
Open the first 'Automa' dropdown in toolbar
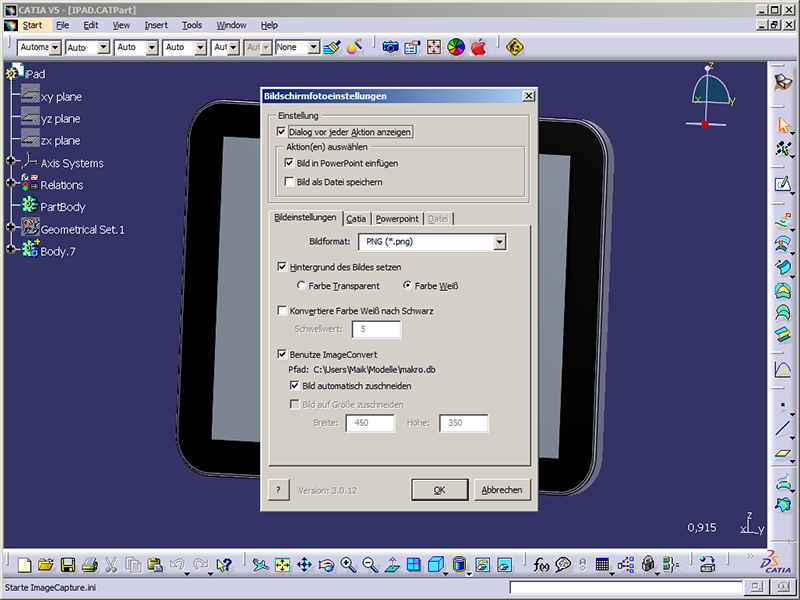click(x=55, y=48)
